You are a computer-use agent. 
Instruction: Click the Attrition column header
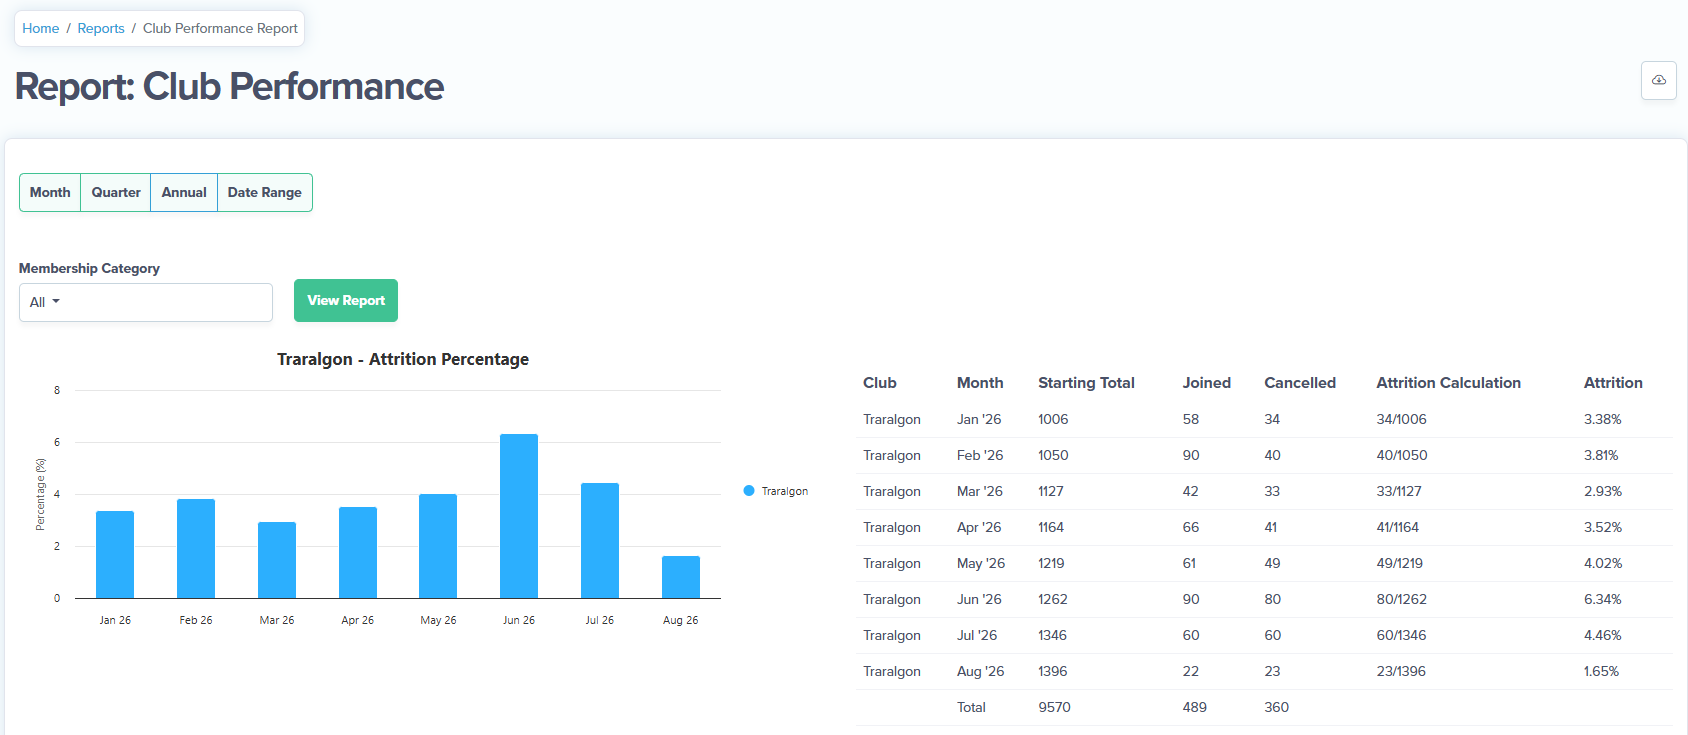tap(1613, 383)
